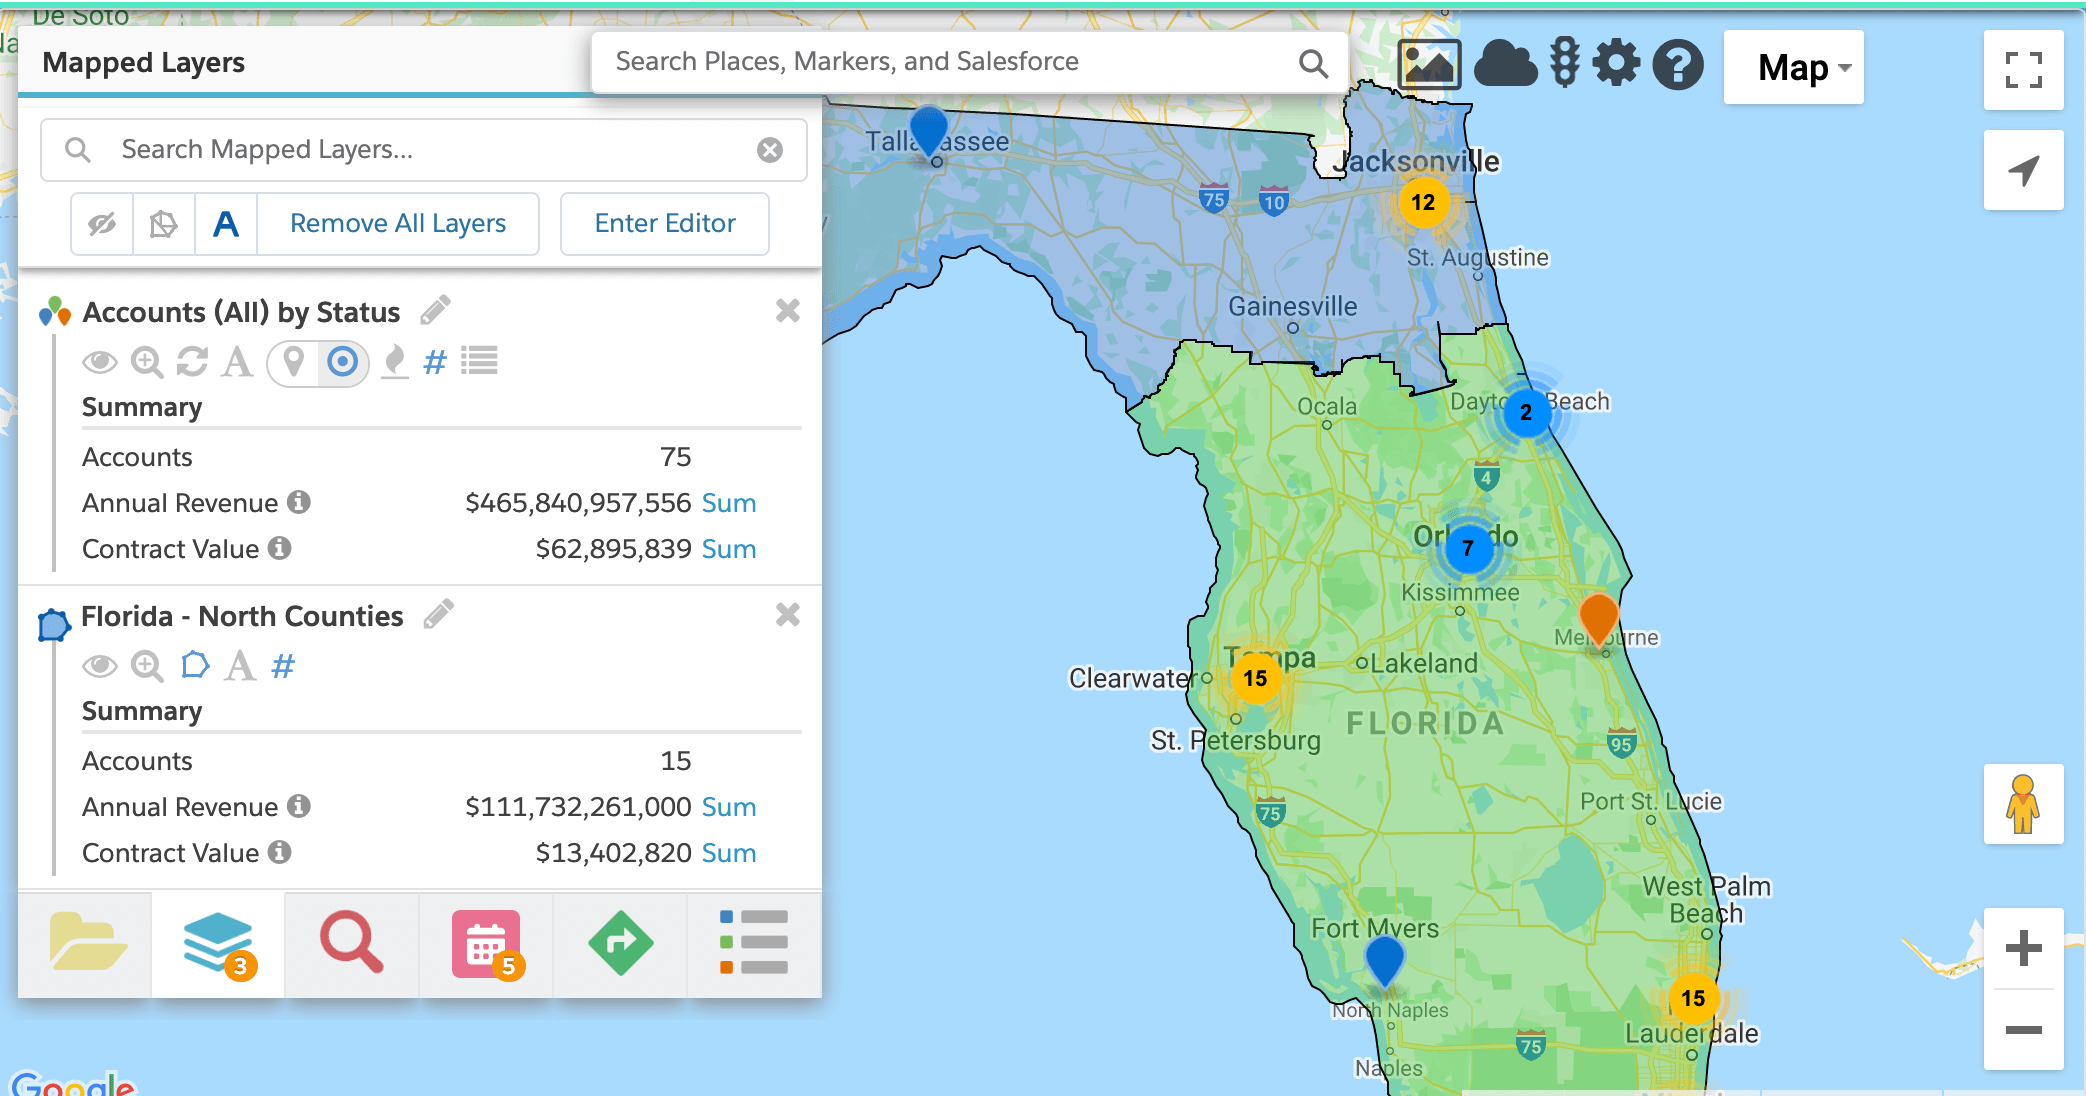The image size is (2086, 1096).
Task: Open the saved layers folder tab
Action: tap(86, 943)
